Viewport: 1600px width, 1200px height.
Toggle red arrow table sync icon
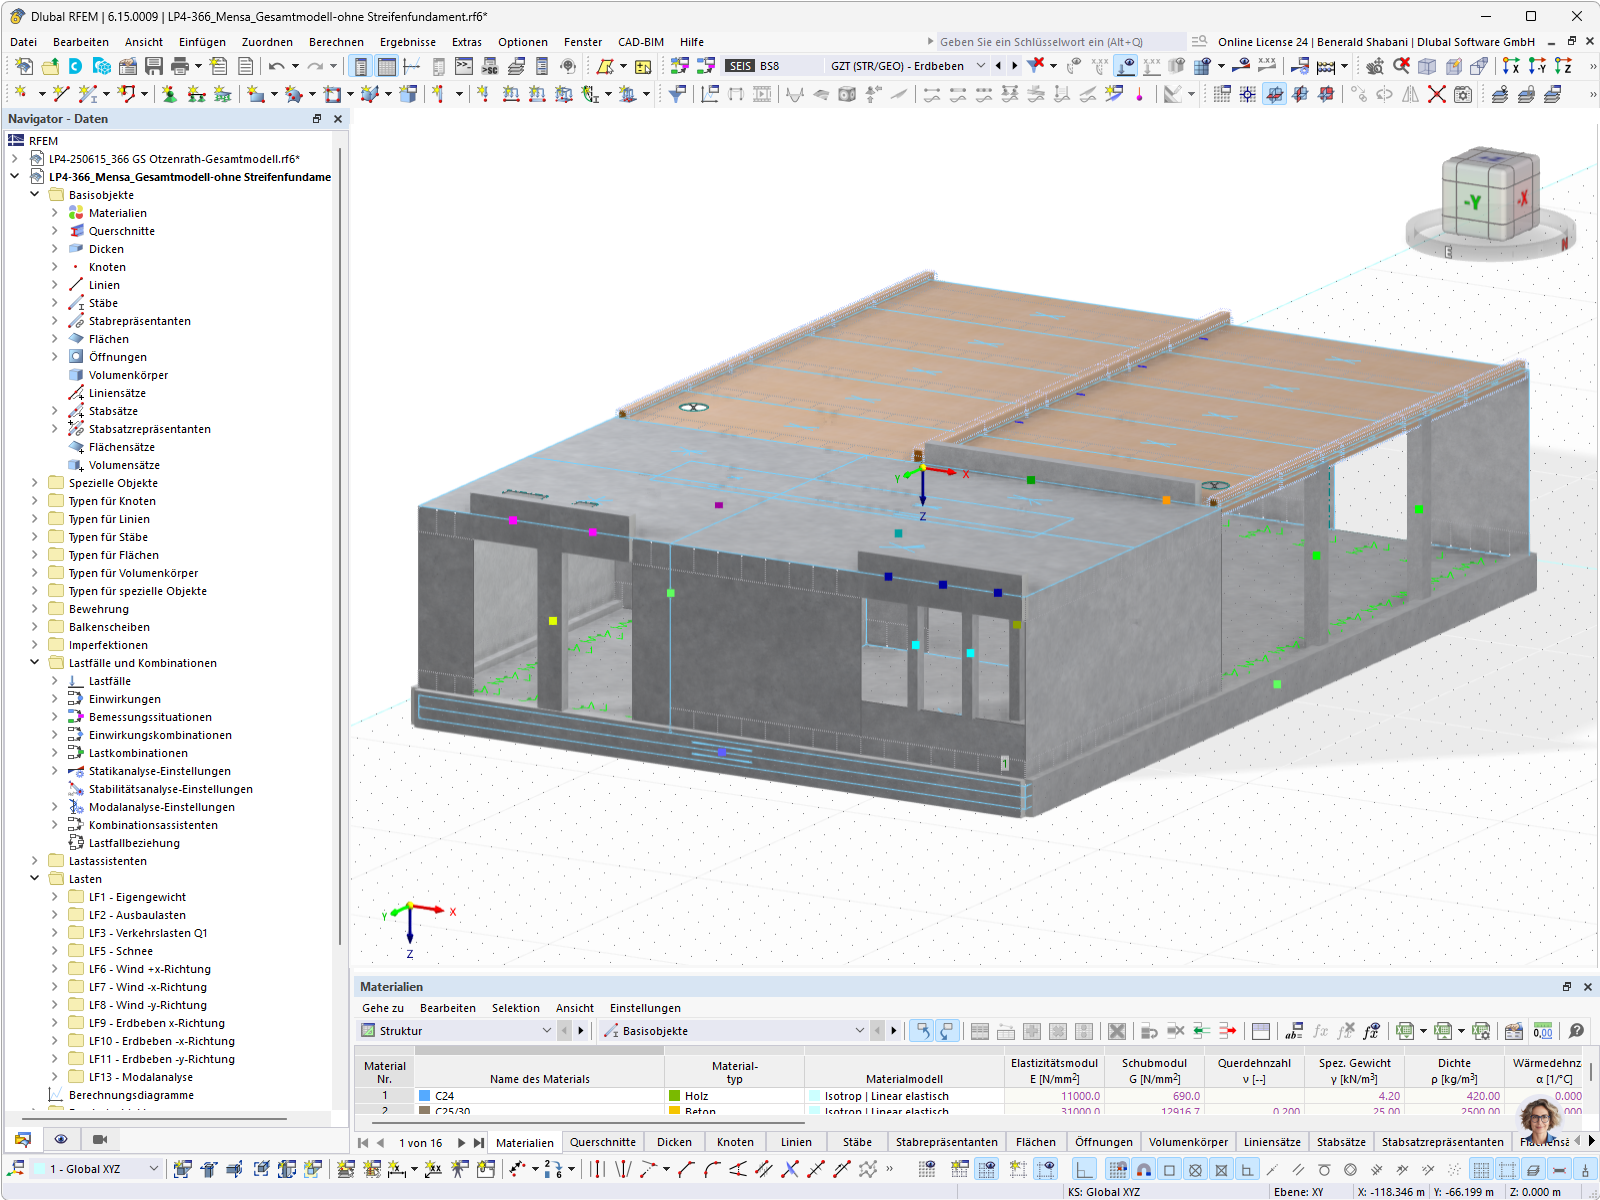pyautogui.click(x=1228, y=1031)
